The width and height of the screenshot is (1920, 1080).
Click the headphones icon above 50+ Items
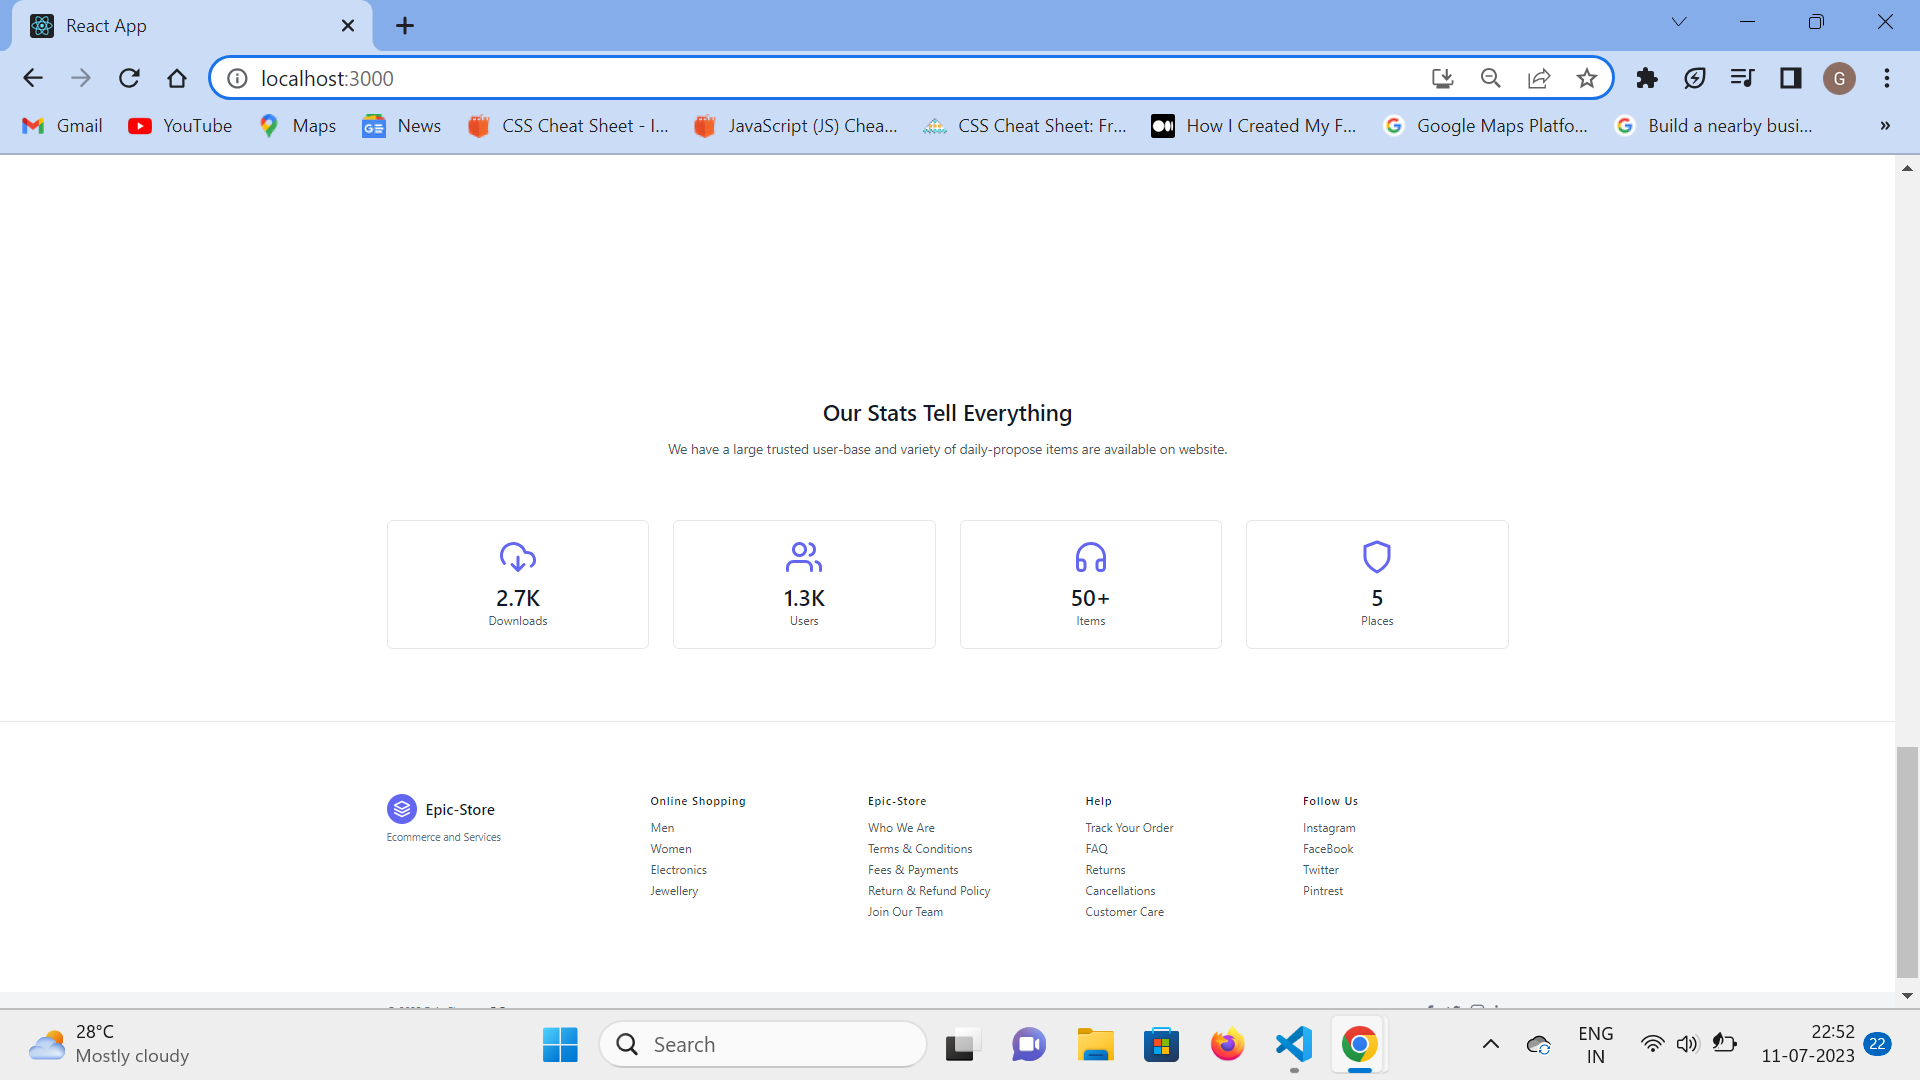click(1090, 558)
